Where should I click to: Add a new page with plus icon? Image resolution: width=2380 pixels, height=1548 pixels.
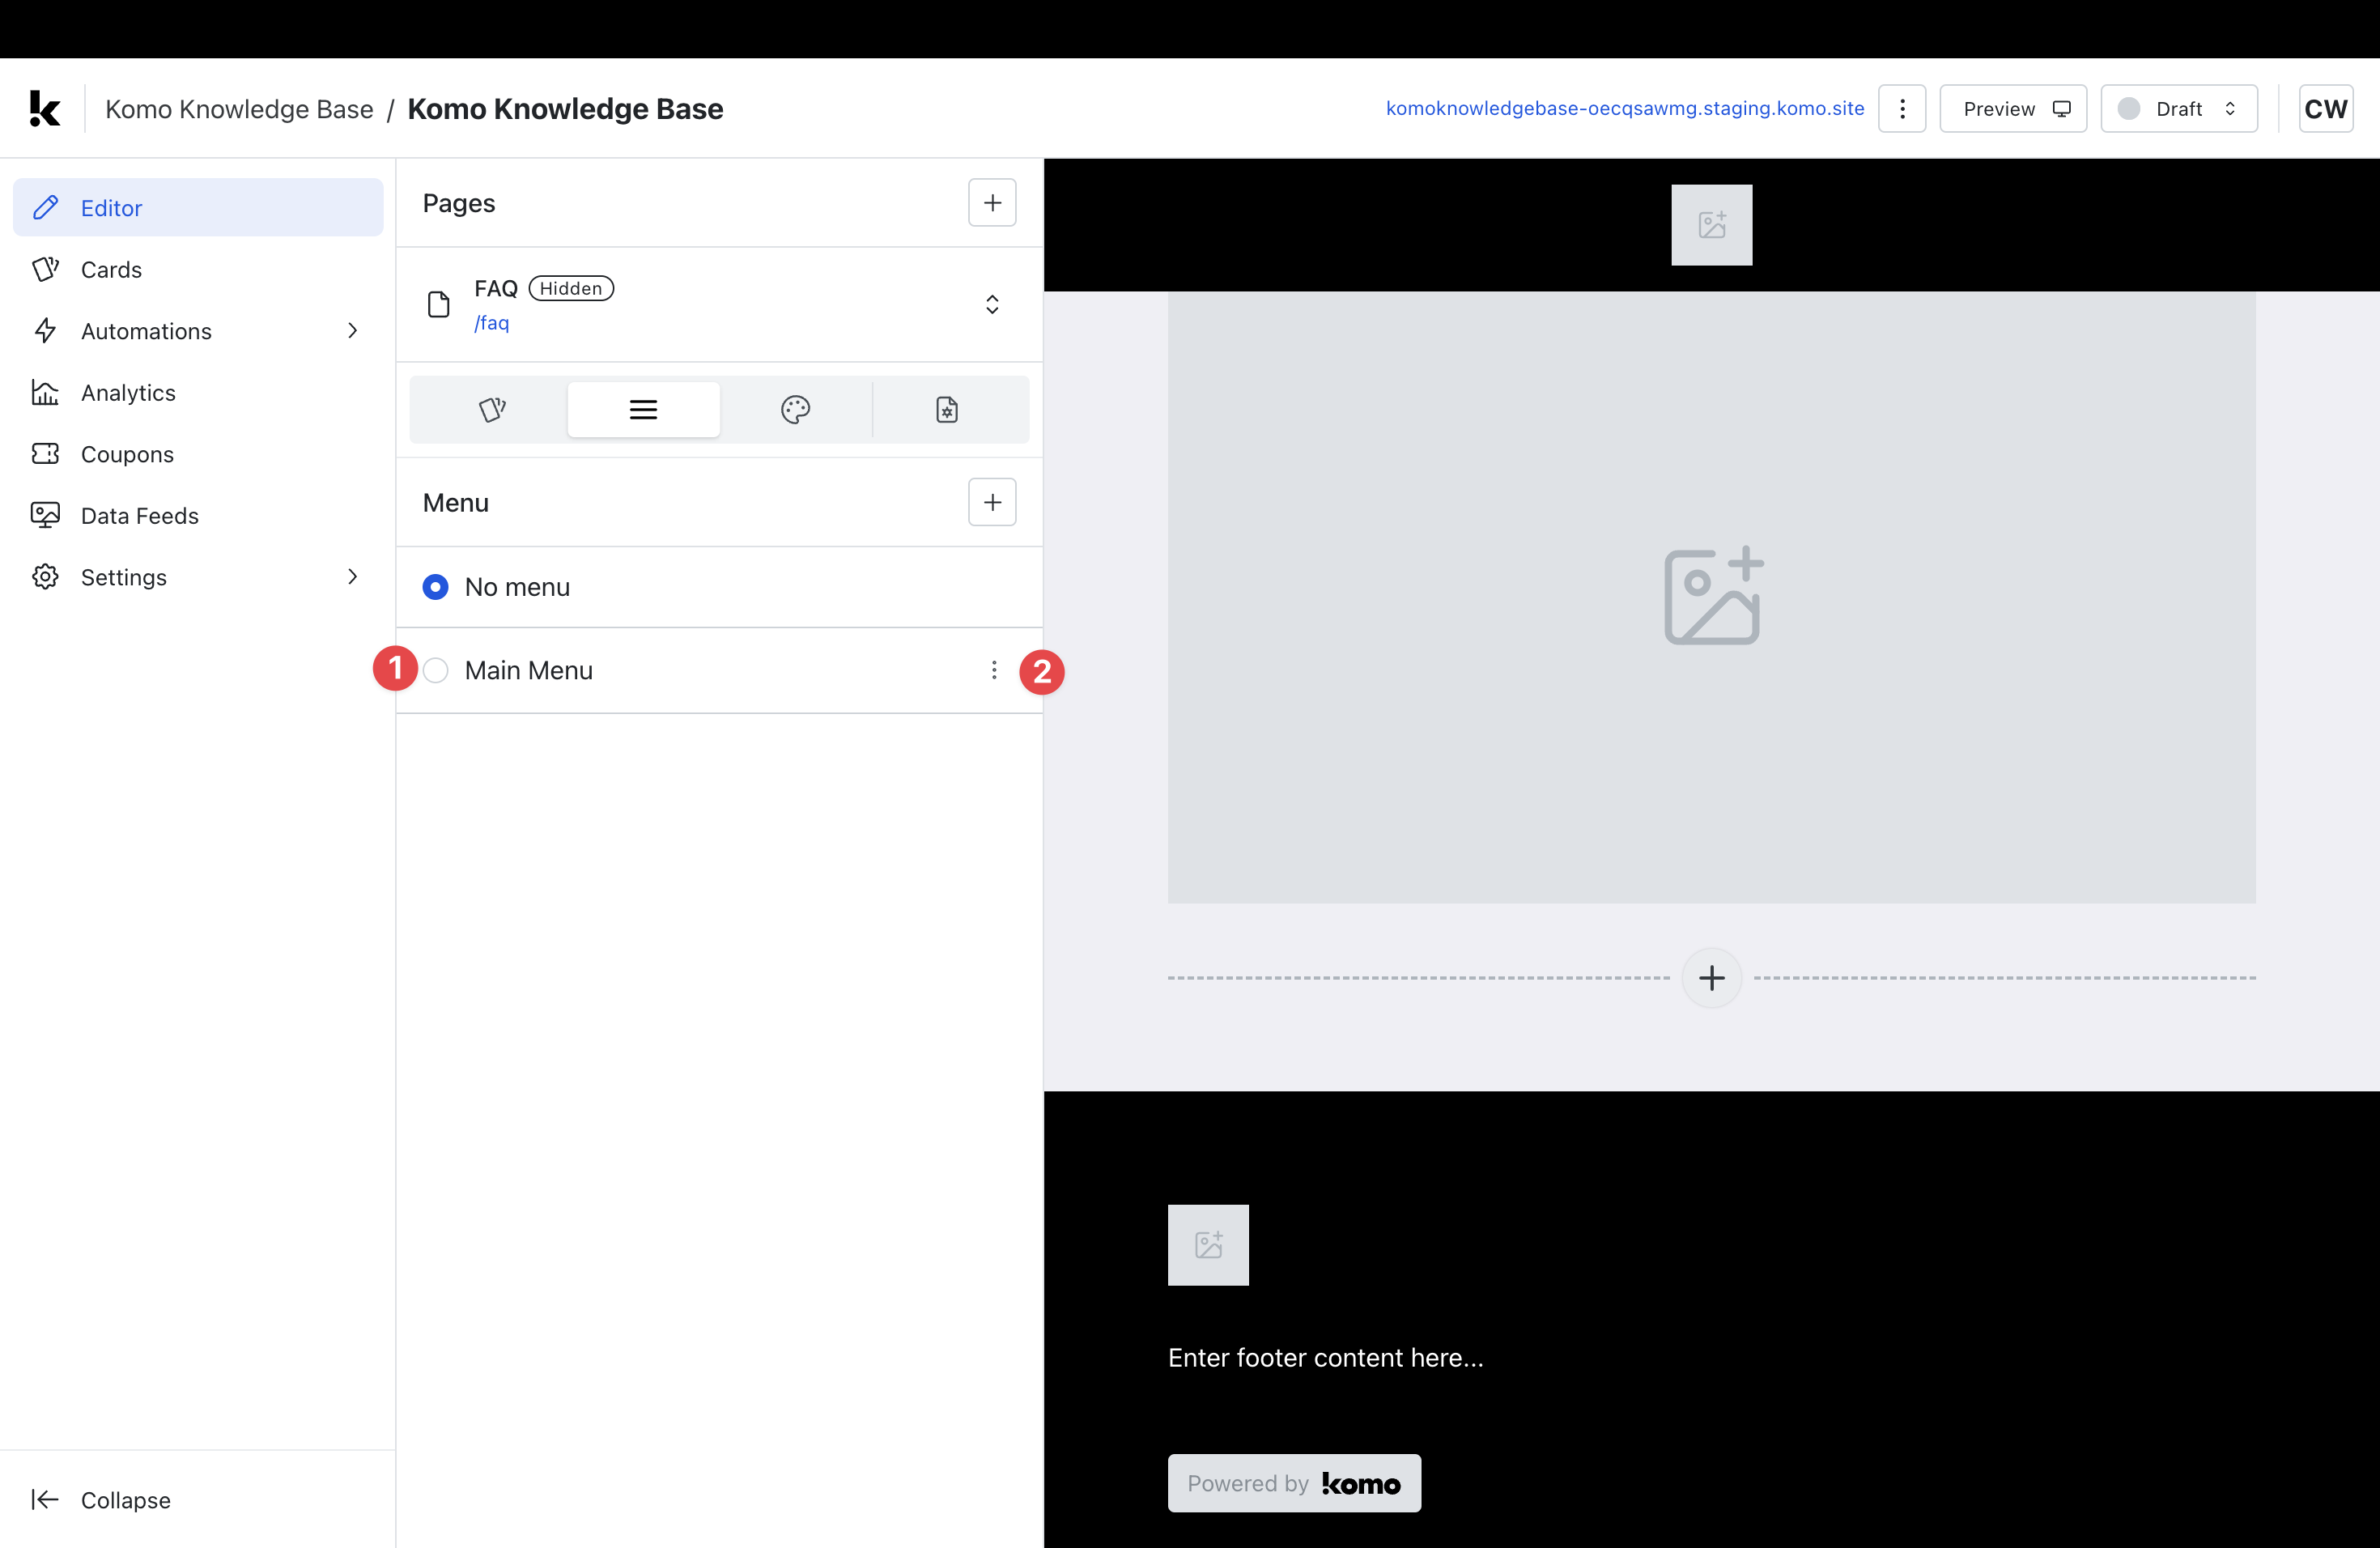[991, 203]
